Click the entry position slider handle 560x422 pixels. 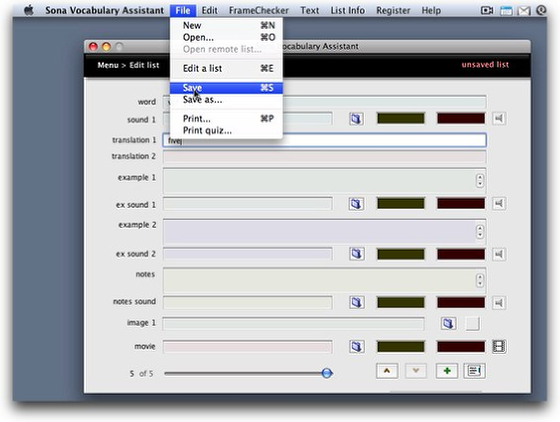click(x=326, y=373)
